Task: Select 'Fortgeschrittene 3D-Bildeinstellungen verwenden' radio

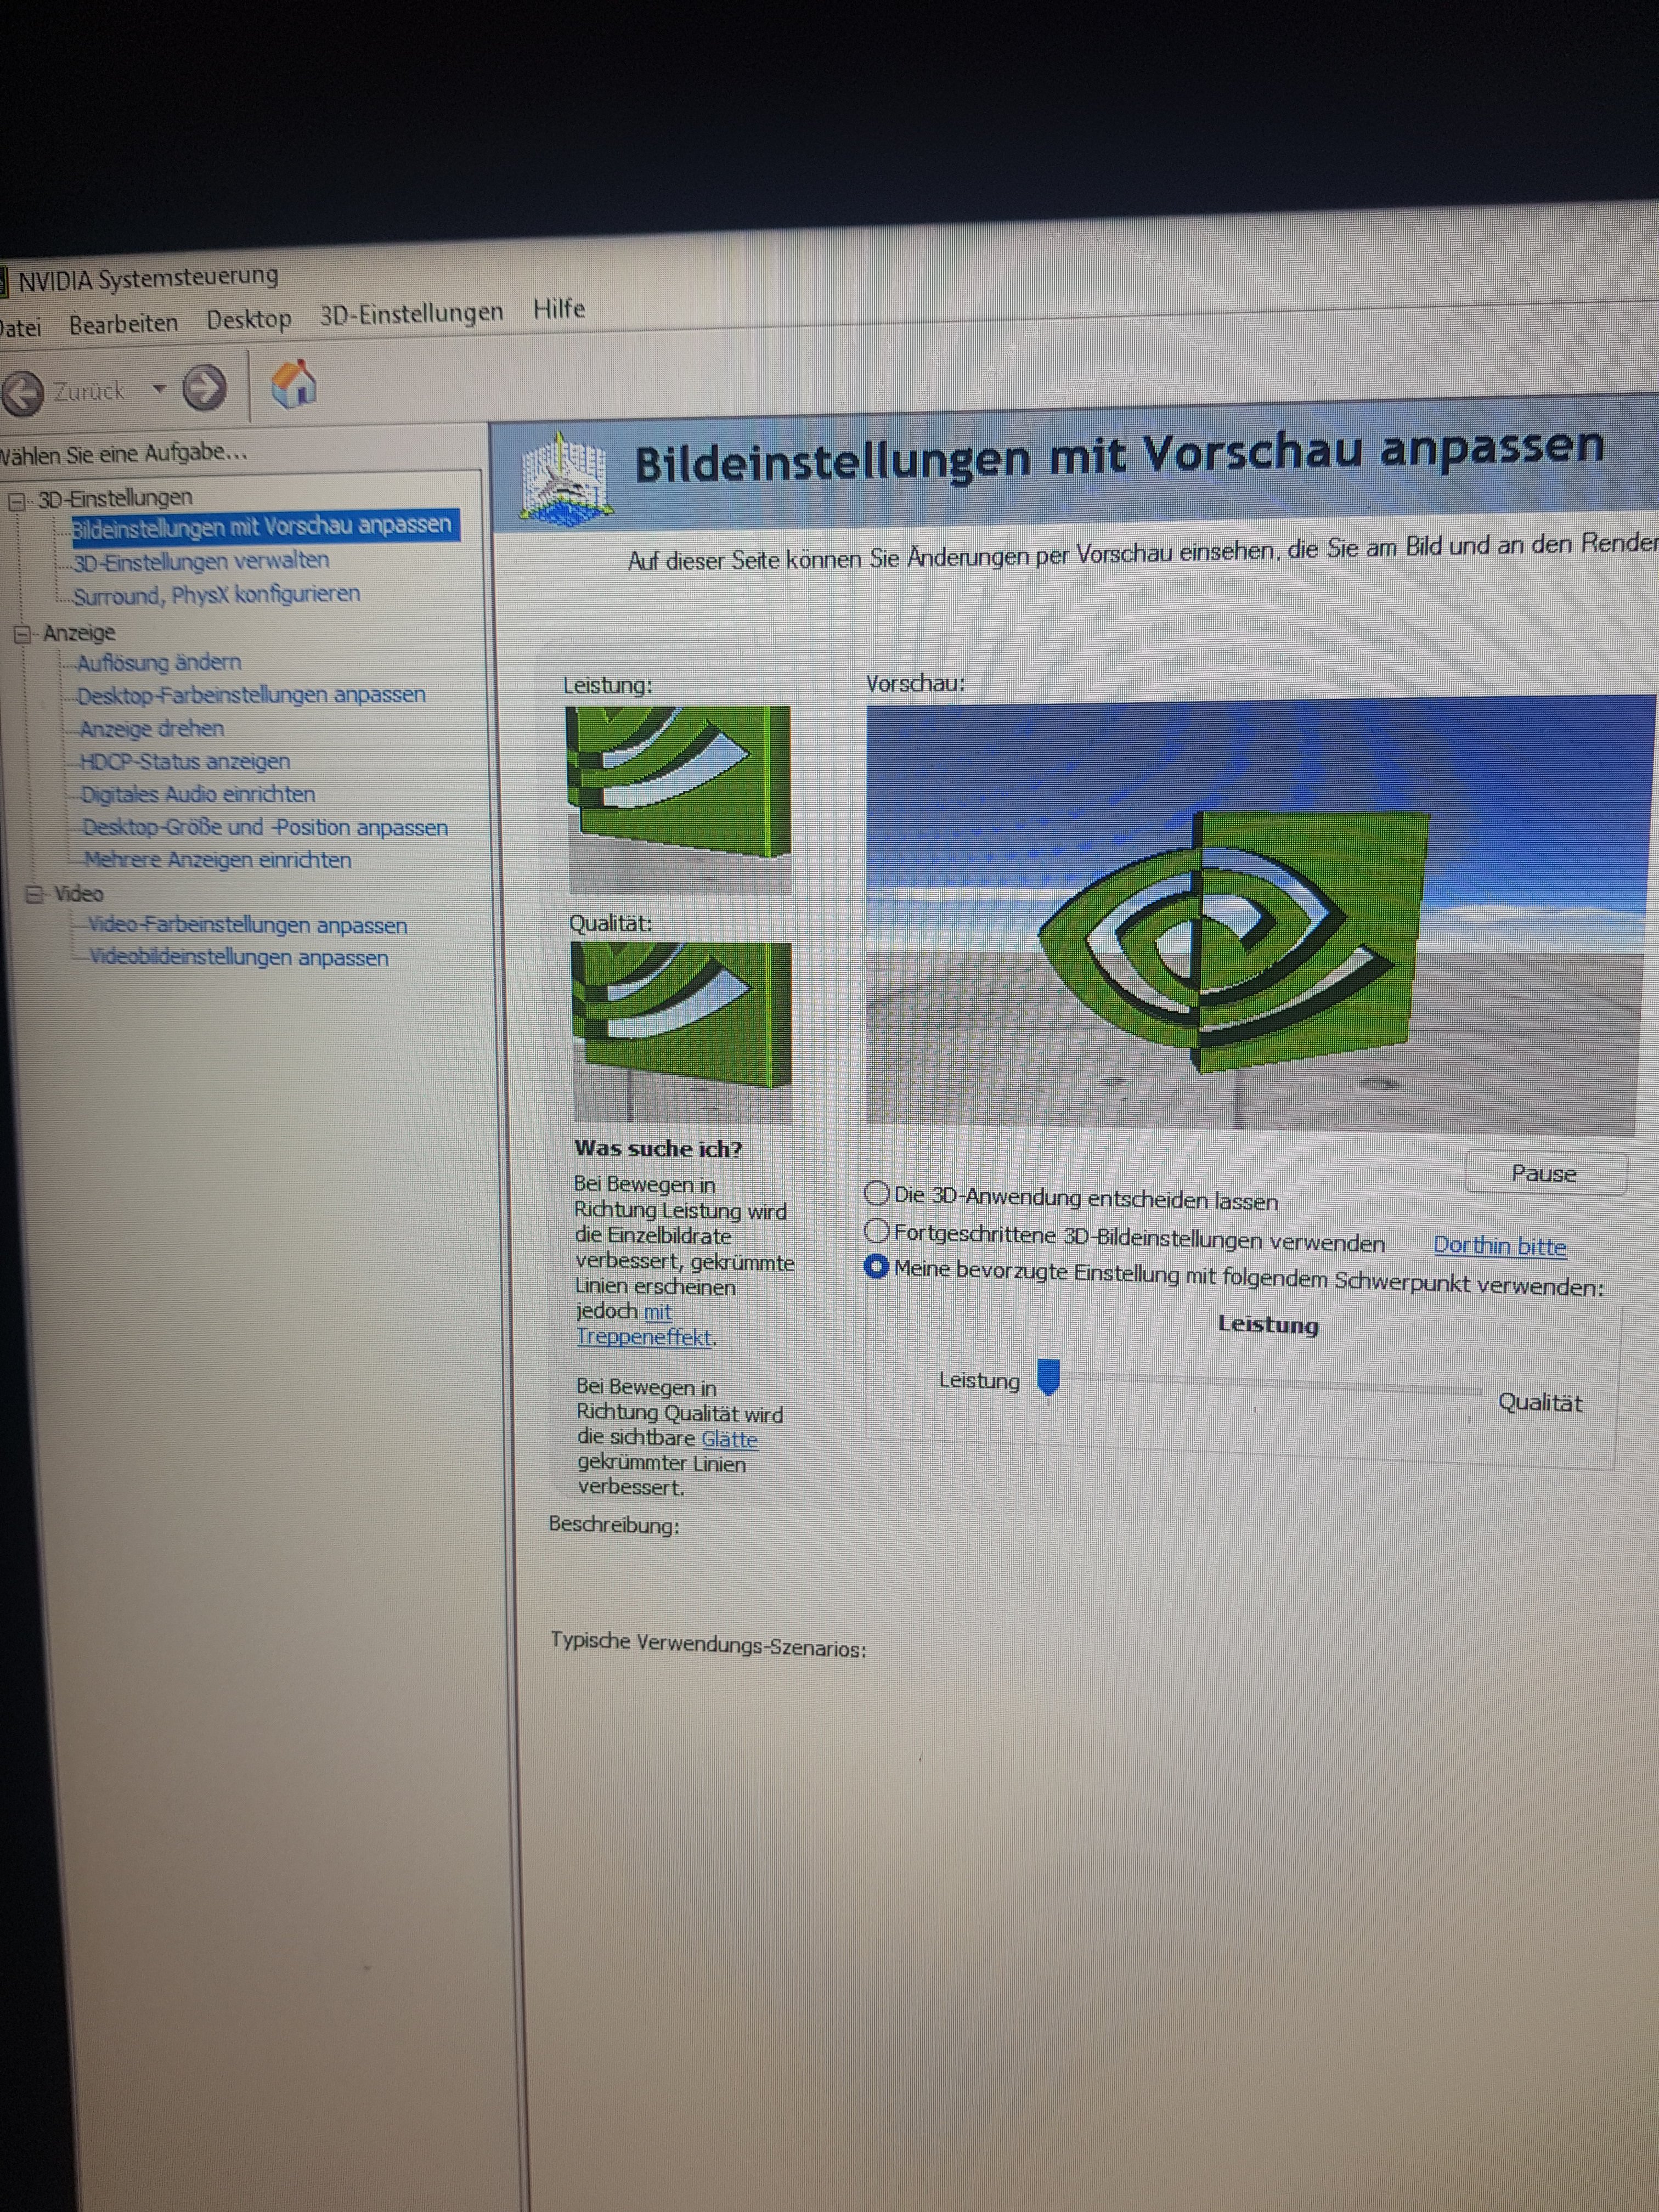Action: pyautogui.click(x=877, y=1230)
